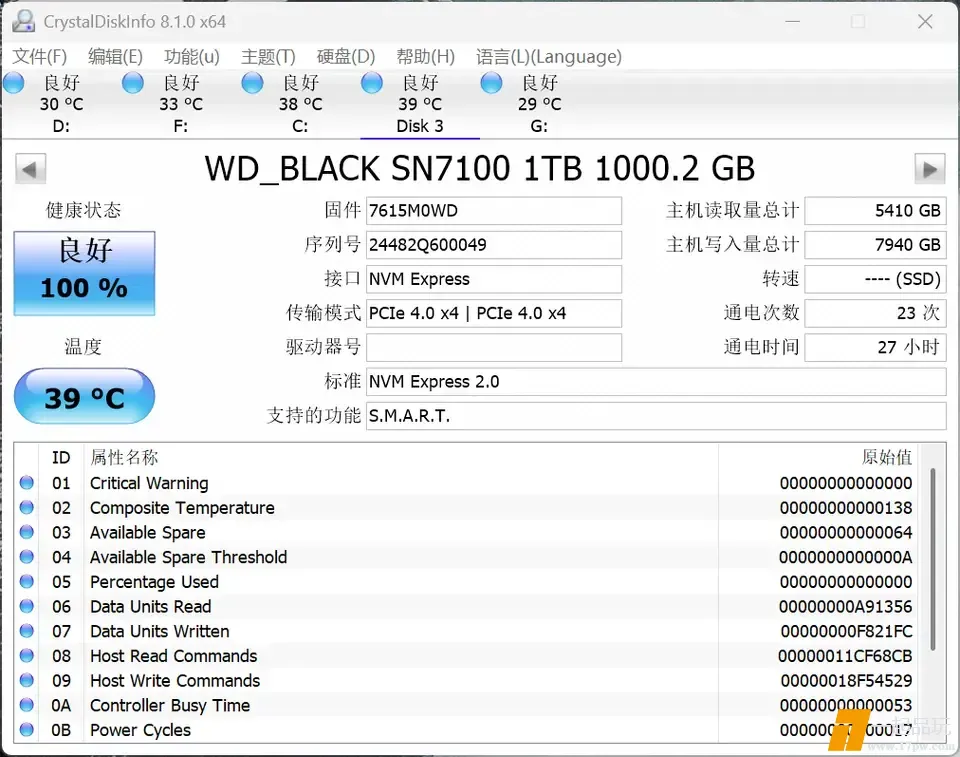Select drive F: status indicator
Viewport: 960px width, 757px height.
pyautogui.click(x=133, y=83)
